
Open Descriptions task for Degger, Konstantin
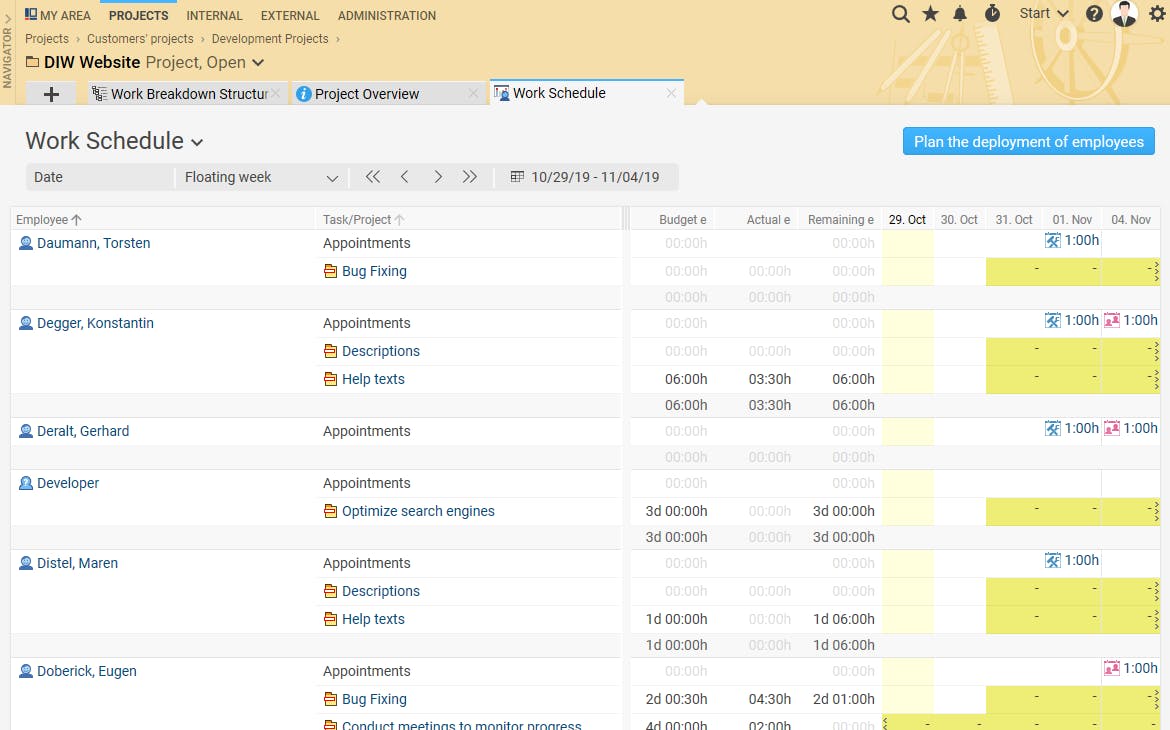click(381, 352)
